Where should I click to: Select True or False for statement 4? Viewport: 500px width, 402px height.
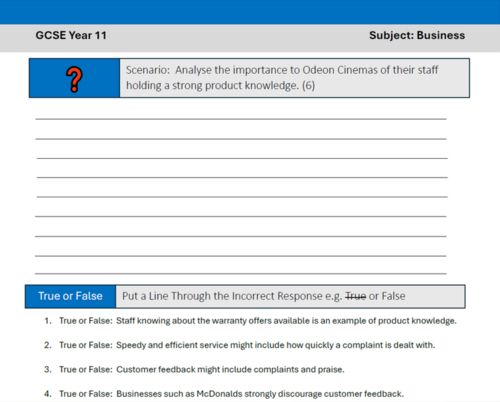click(86, 394)
